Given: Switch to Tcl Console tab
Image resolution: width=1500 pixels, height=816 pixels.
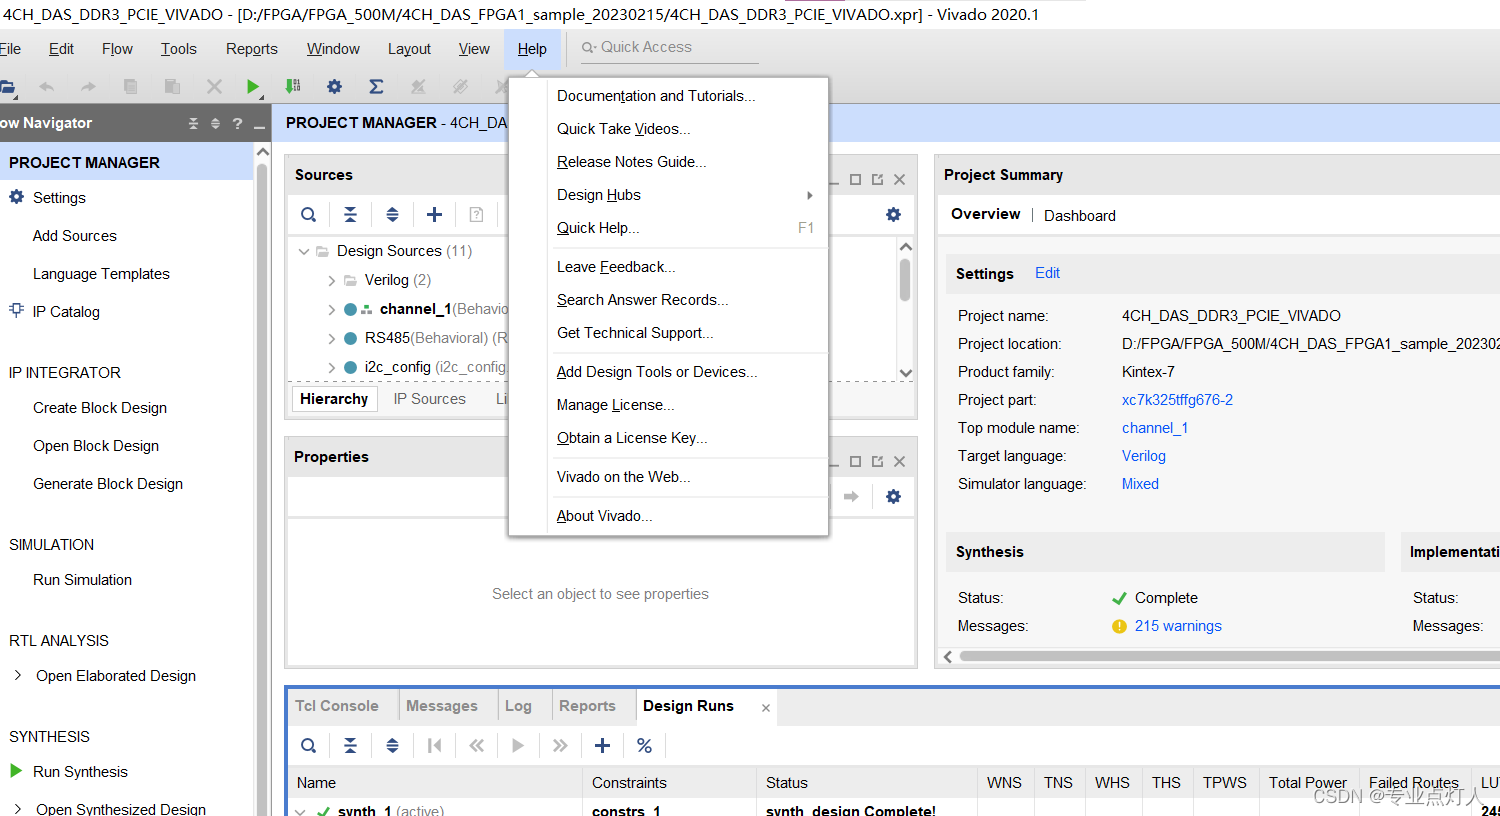Looking at the screenshot, I should click(337, 706).
